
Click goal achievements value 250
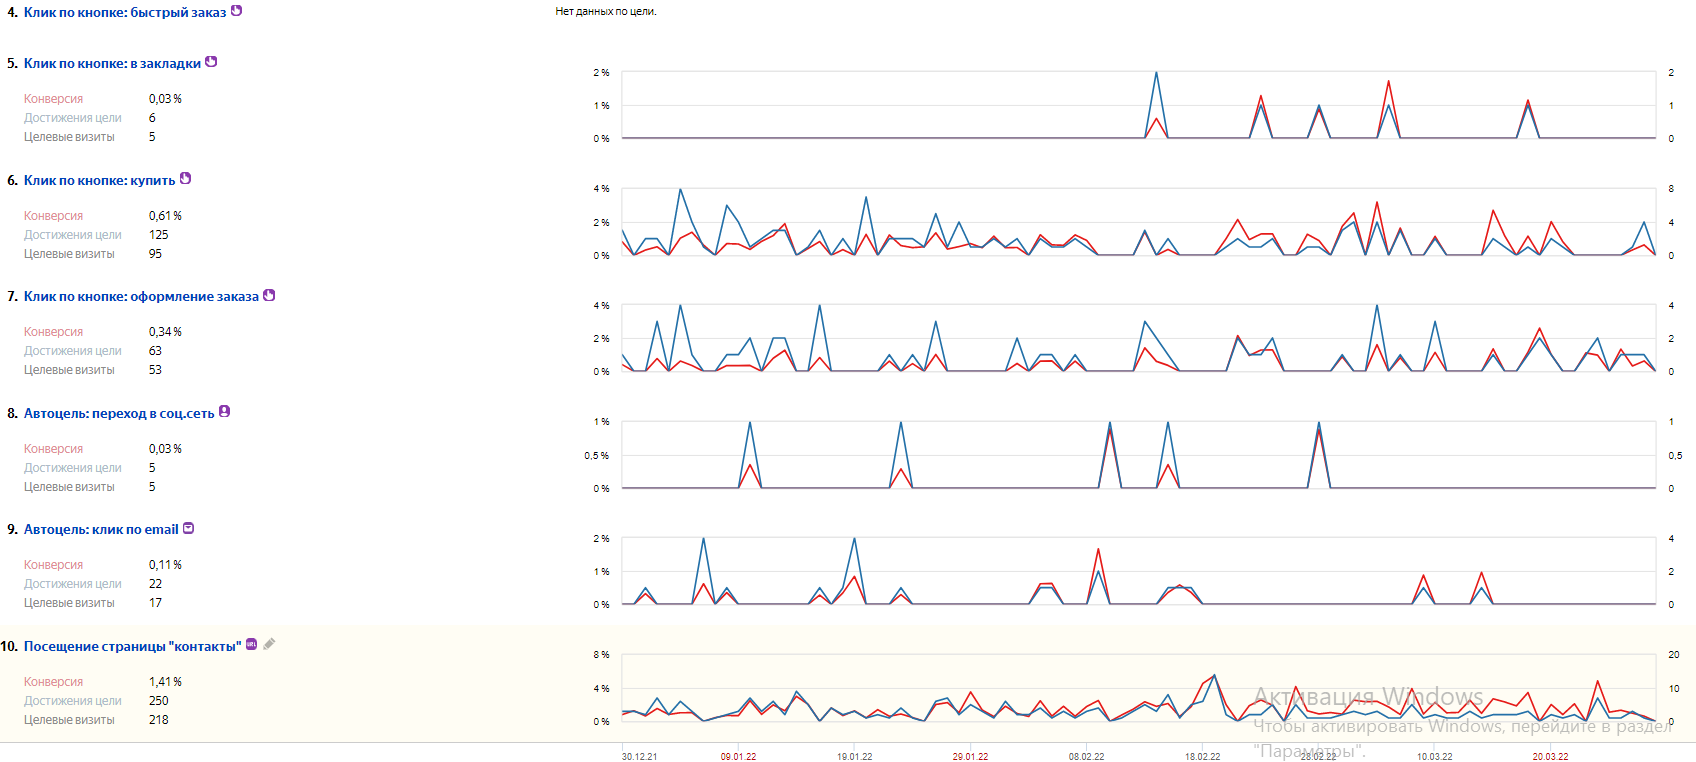coord(158,701)
